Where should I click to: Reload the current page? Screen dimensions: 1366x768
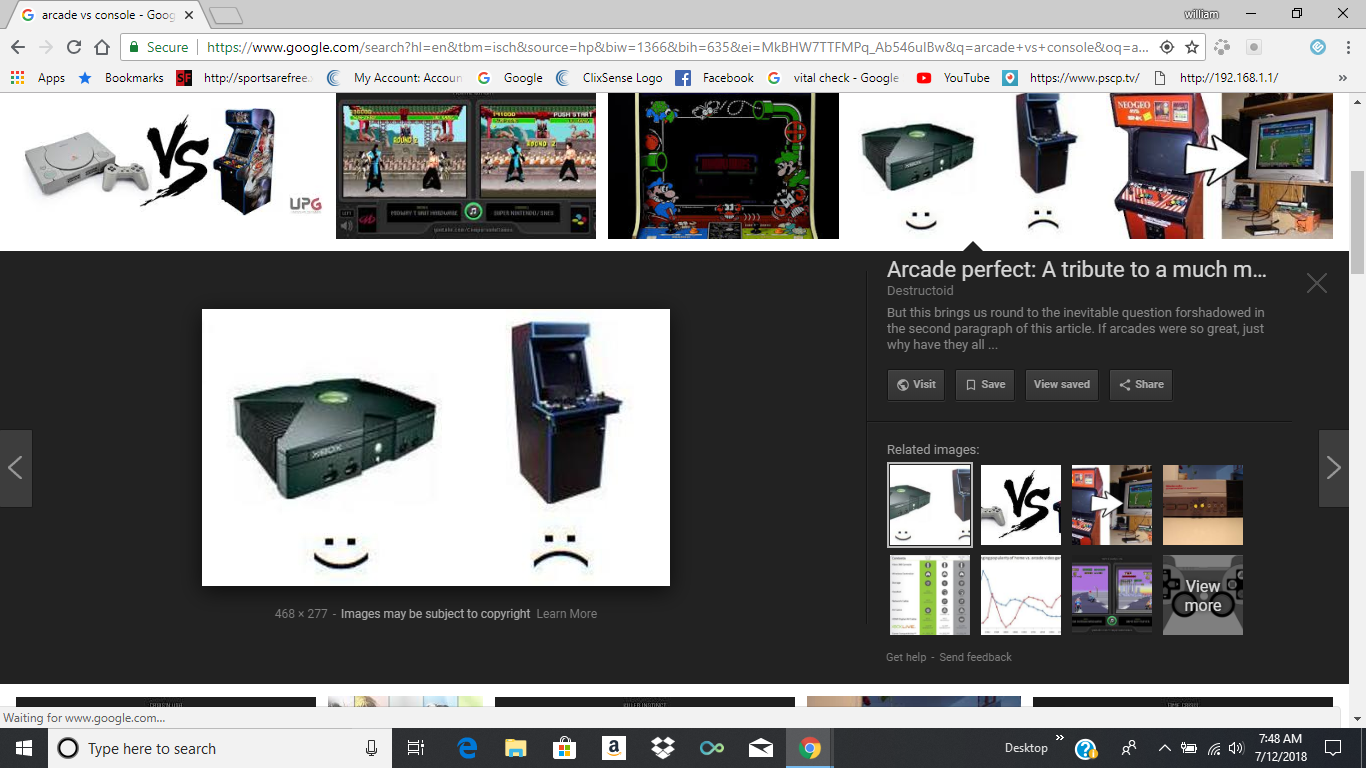pyautogui.click(x=73, y=47)
